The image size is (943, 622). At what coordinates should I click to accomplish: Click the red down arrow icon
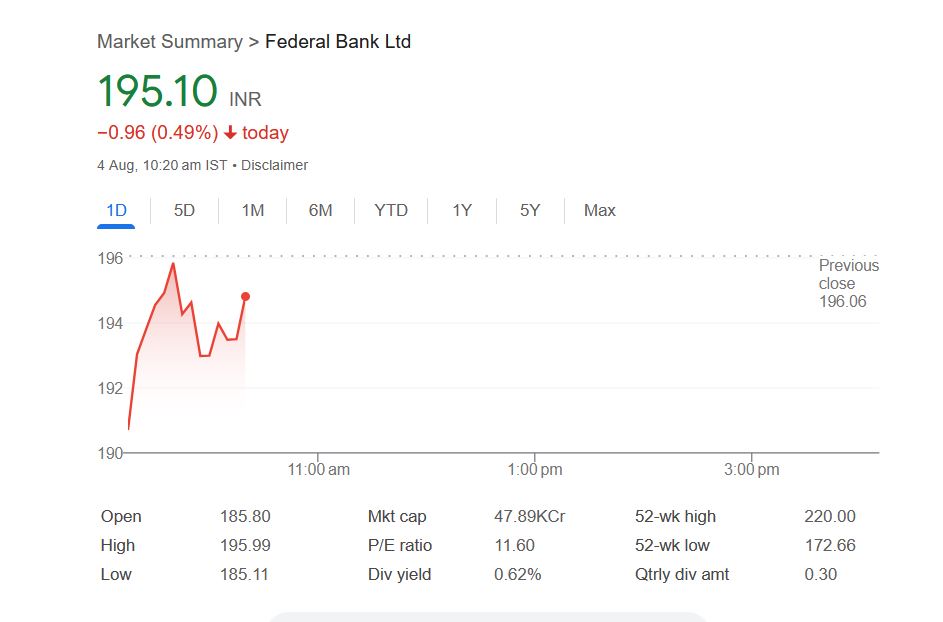(x=230, y=133)
